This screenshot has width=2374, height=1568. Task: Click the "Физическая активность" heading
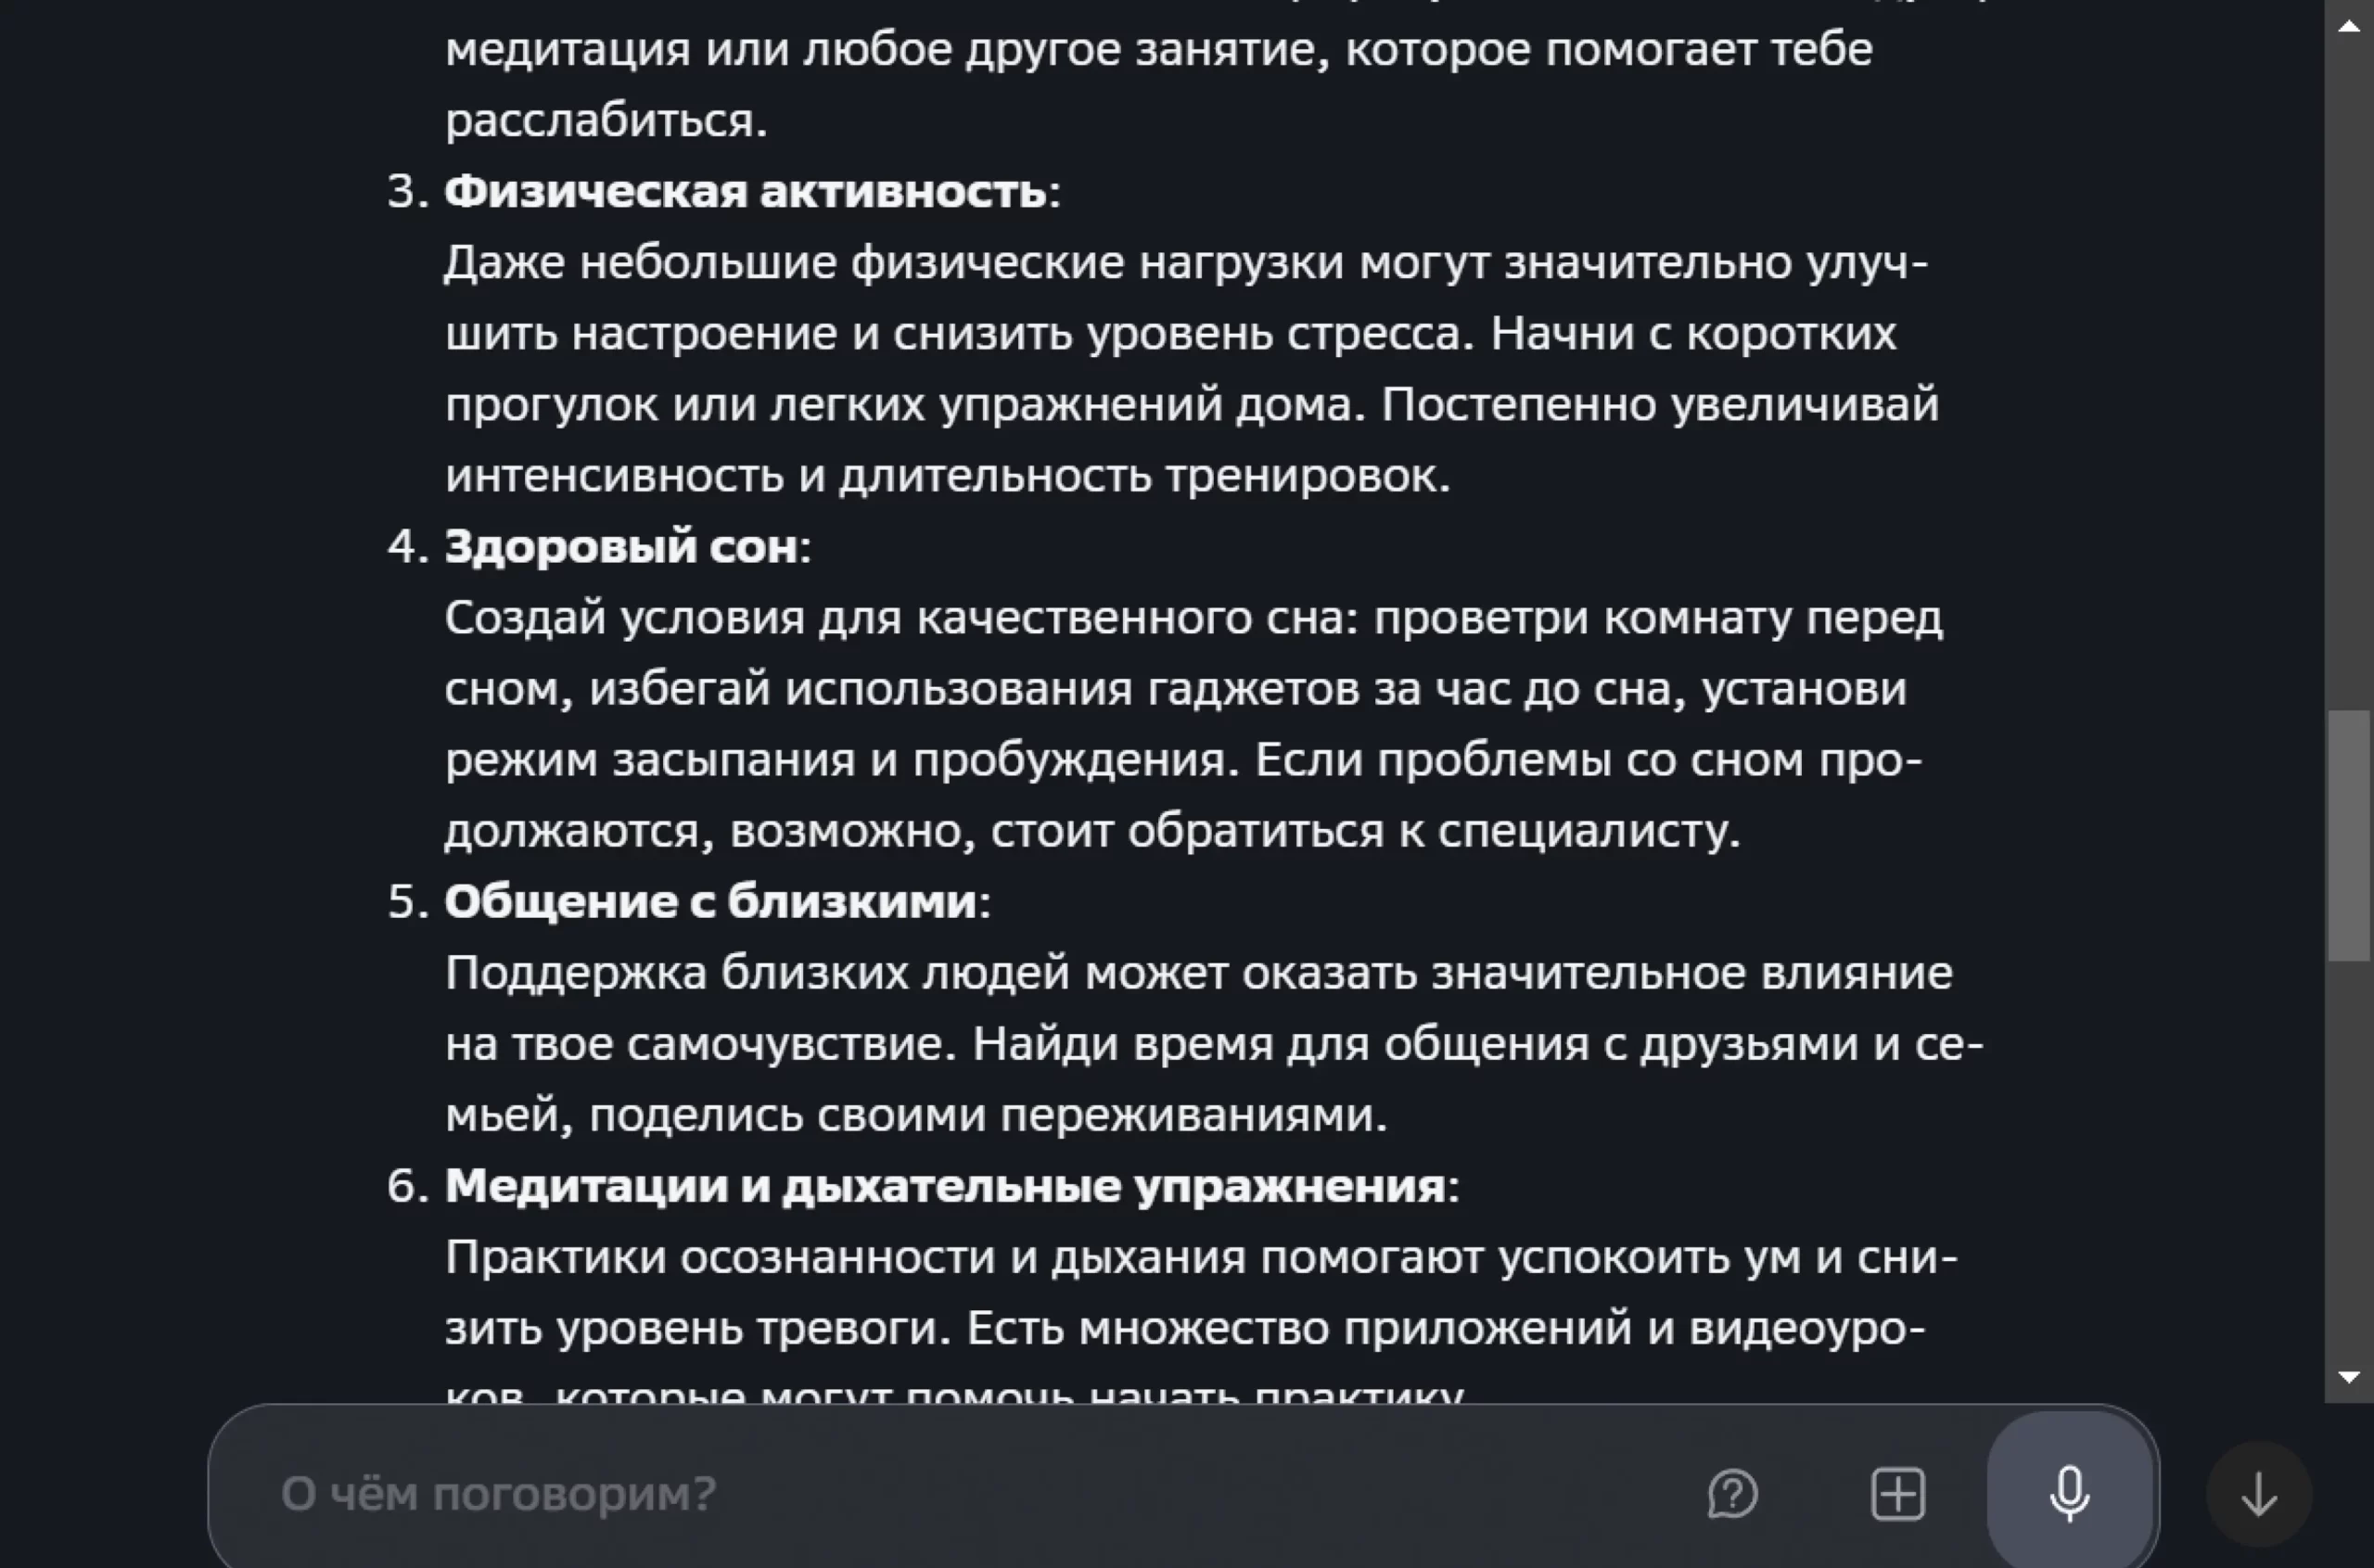[745, 191]
